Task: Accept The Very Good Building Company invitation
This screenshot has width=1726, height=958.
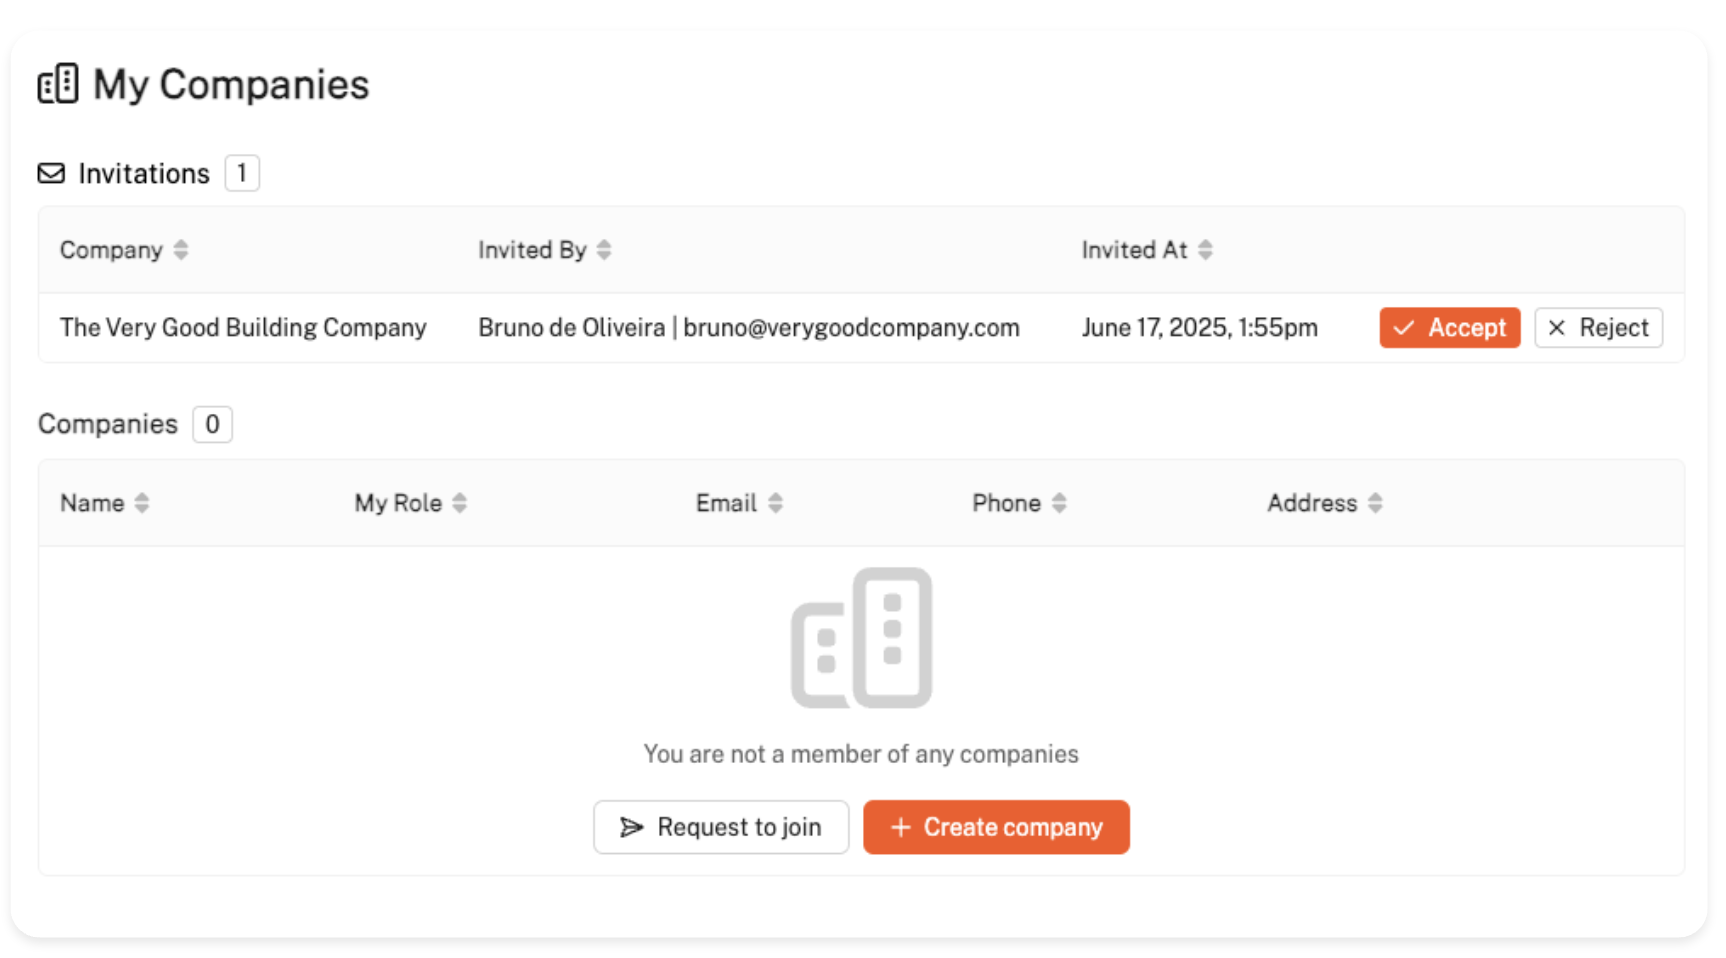Action: point(1449,328)
